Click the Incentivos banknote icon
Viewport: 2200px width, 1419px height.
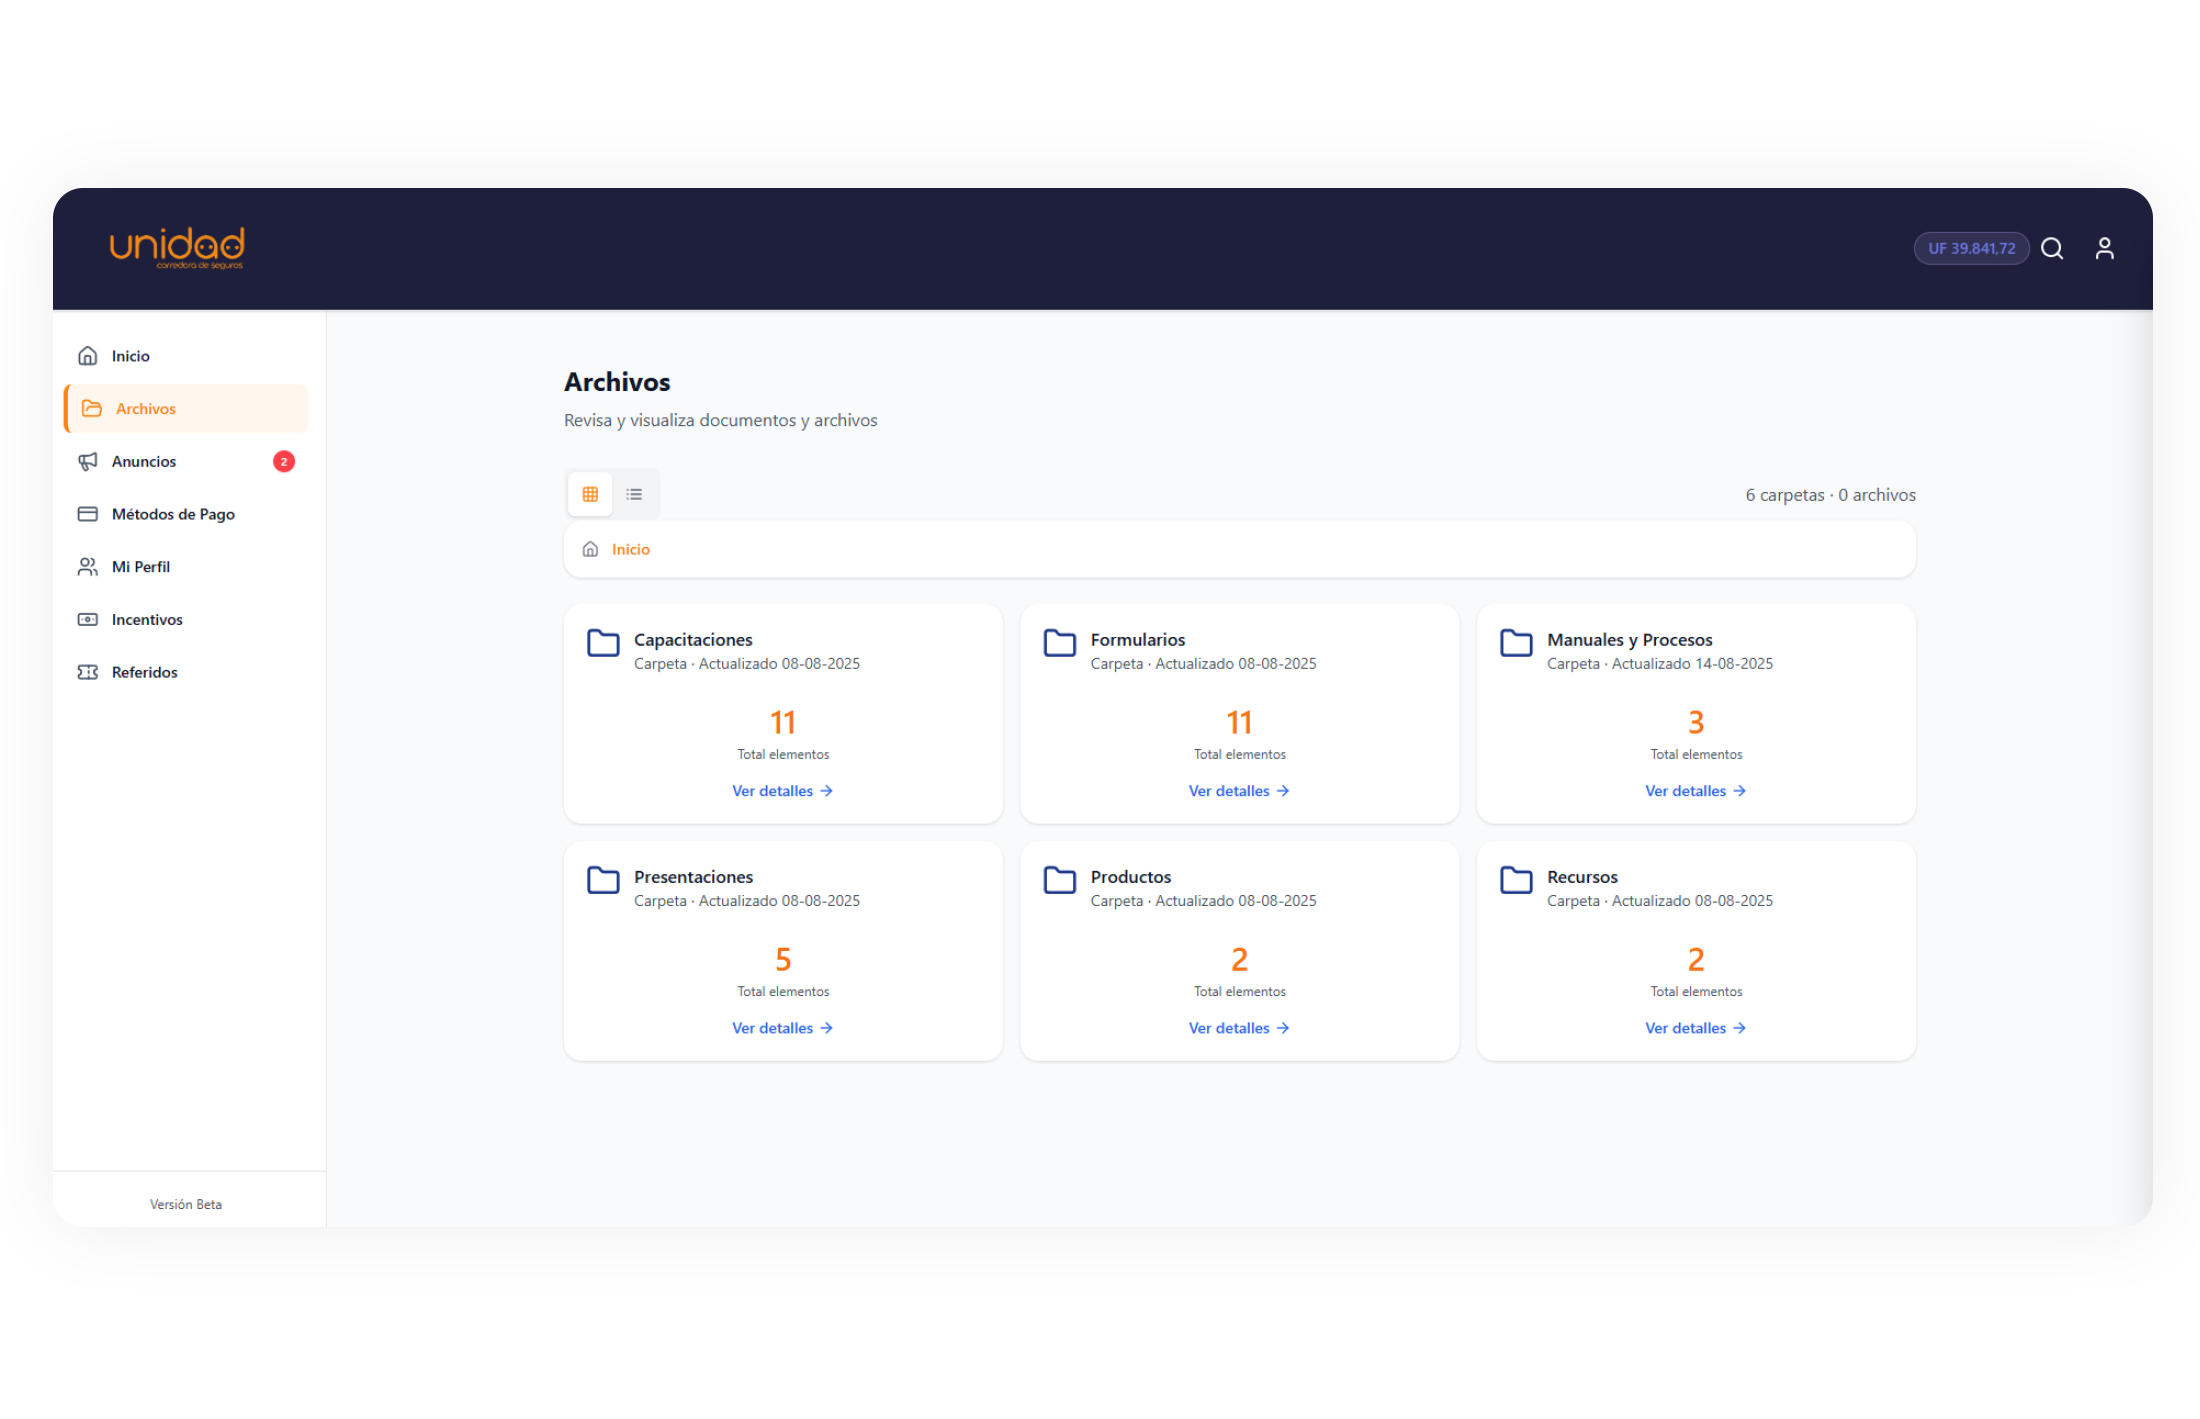tap(88, 619)
